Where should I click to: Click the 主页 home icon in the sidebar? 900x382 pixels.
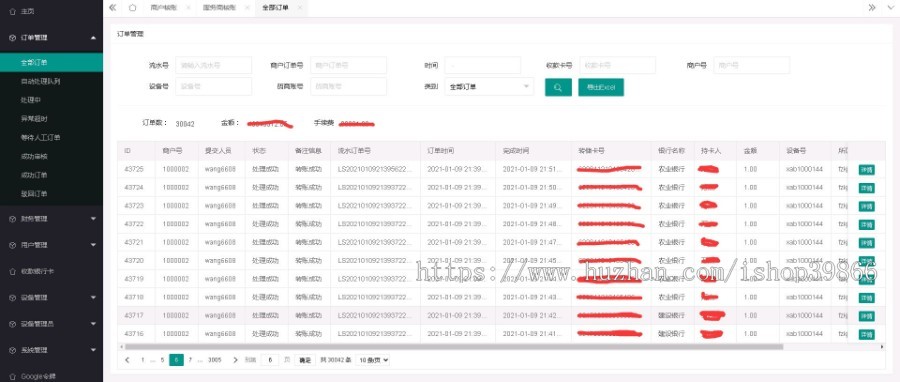click(13, 11)
